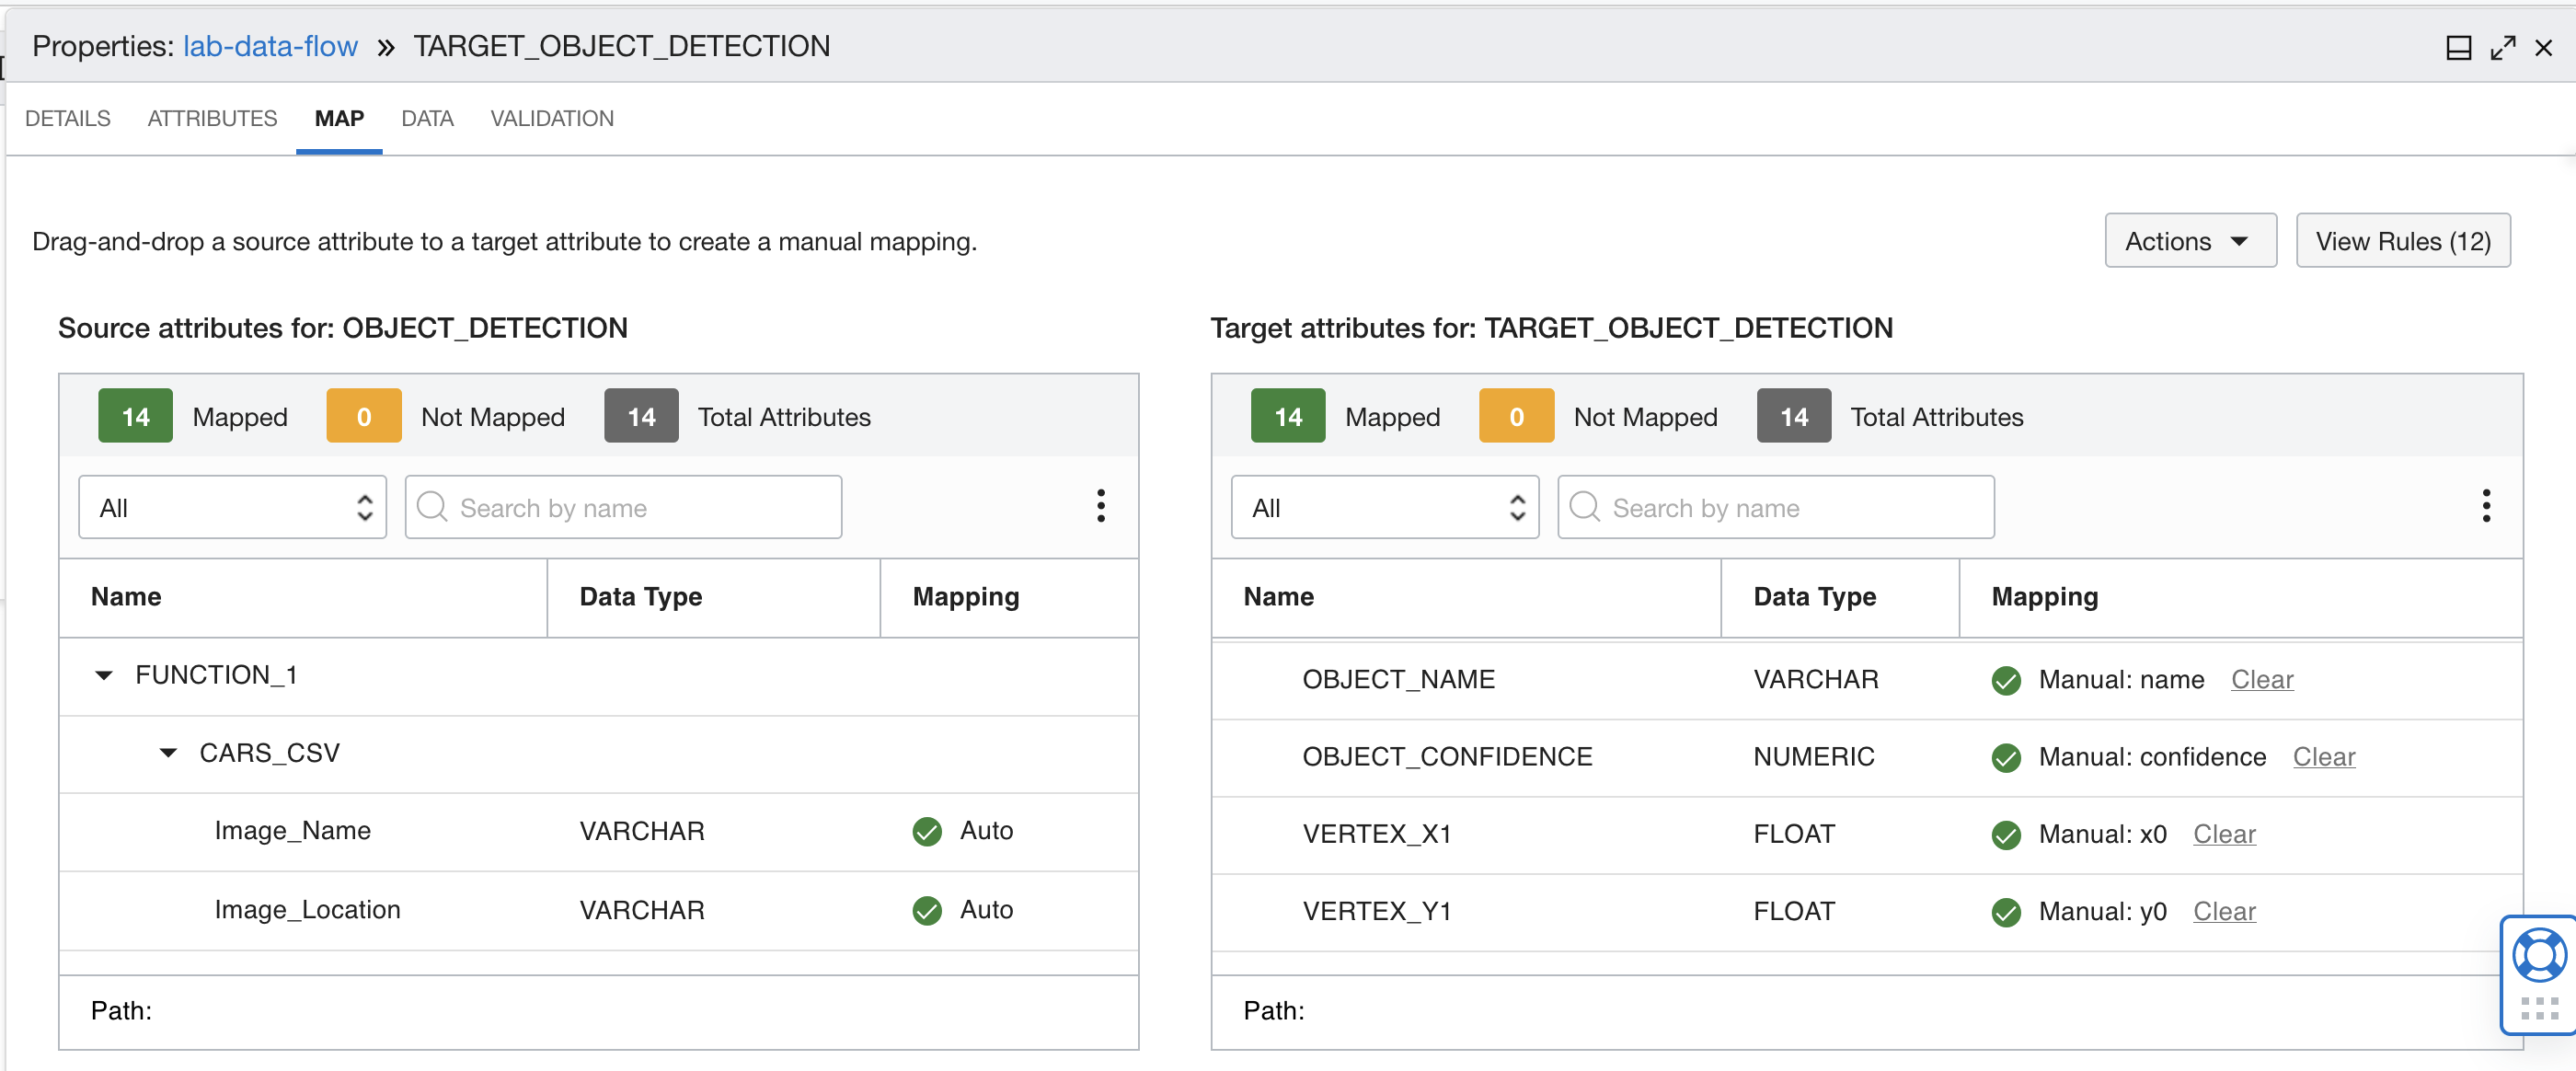This screenshot has width=2576, height=1071.
Task: Click the View Rules (12) button
Action: [x=2403, y=240]
